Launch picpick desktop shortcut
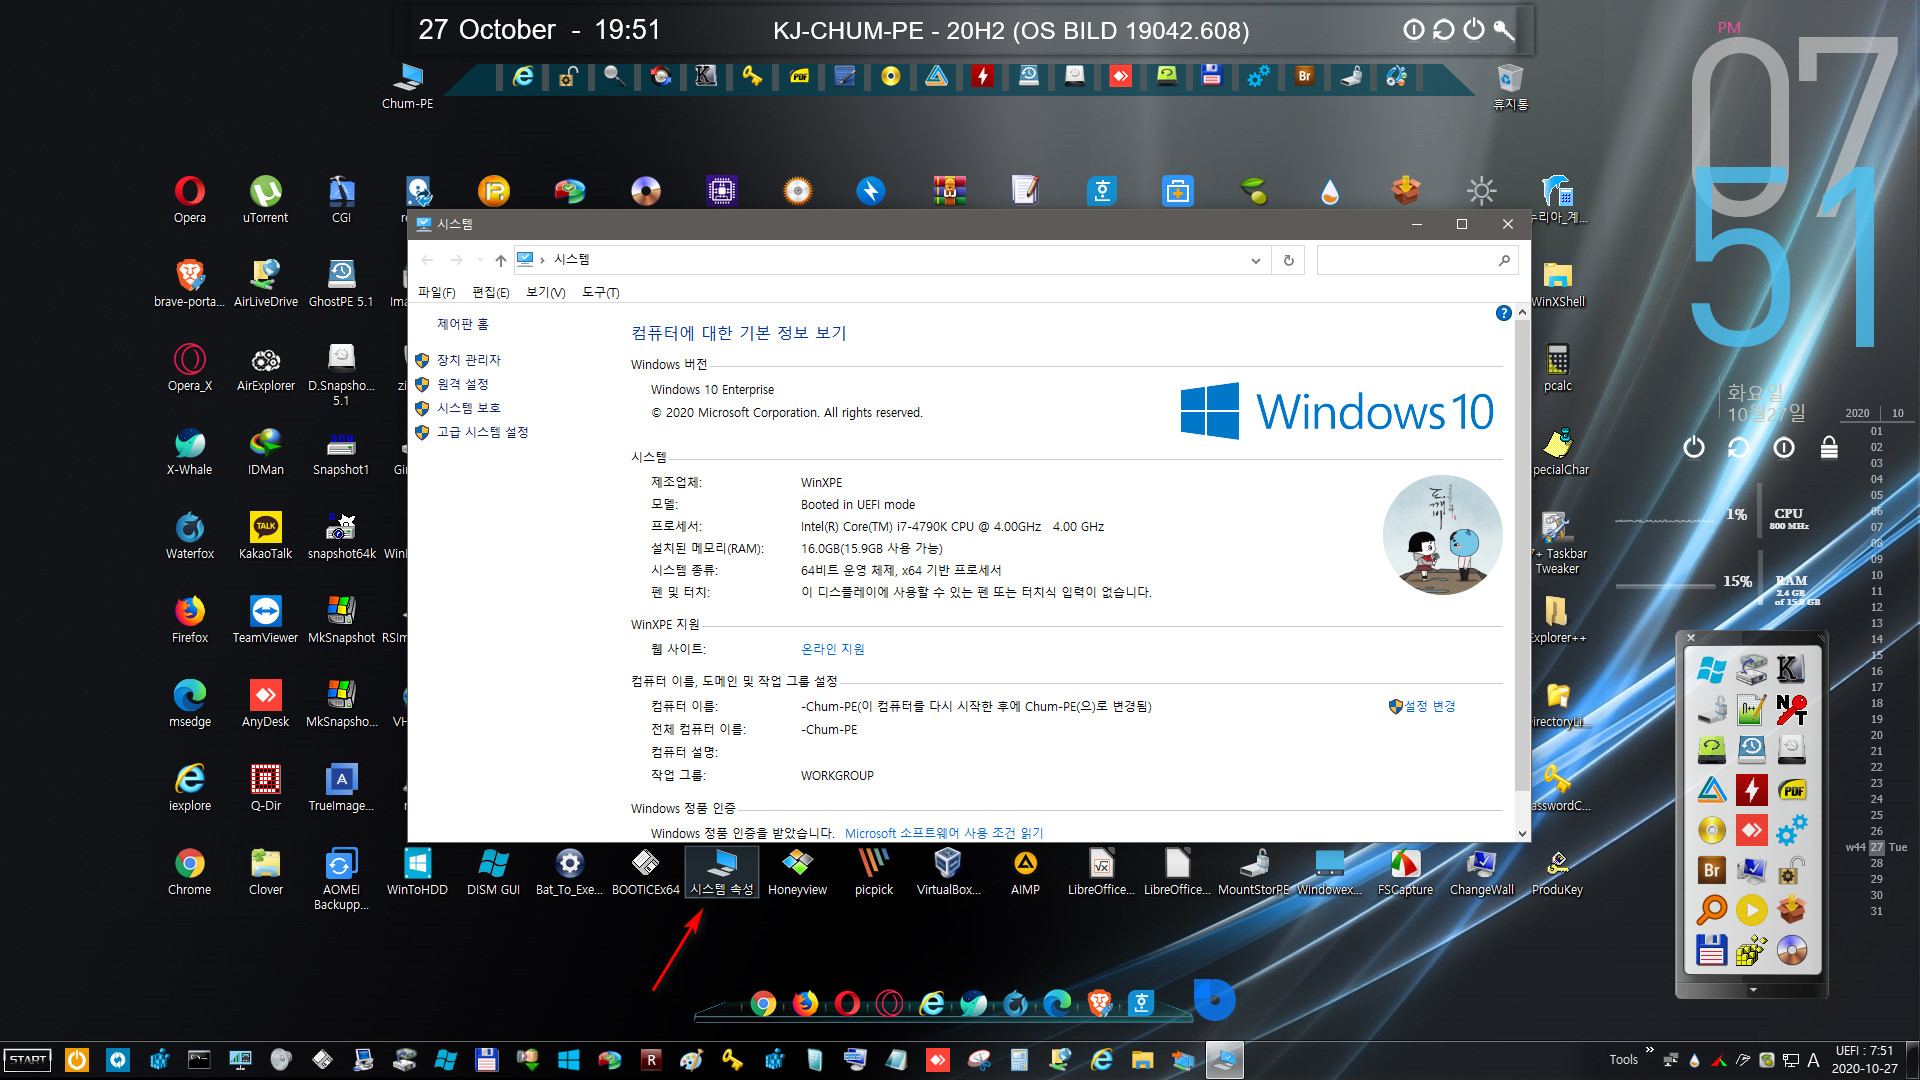Screen dimensions: 1920x1080 873,871
